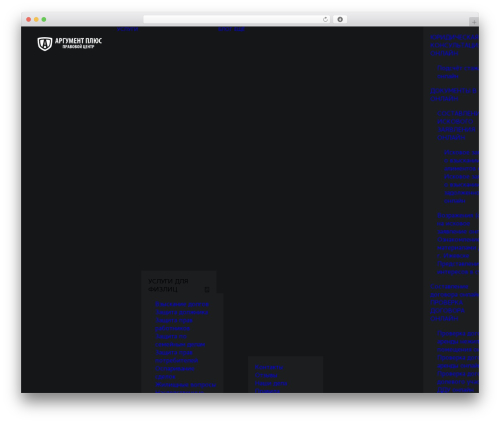The image size is (500, 423).
Task: Open Отзывы link
Action: tap(266, 375)
